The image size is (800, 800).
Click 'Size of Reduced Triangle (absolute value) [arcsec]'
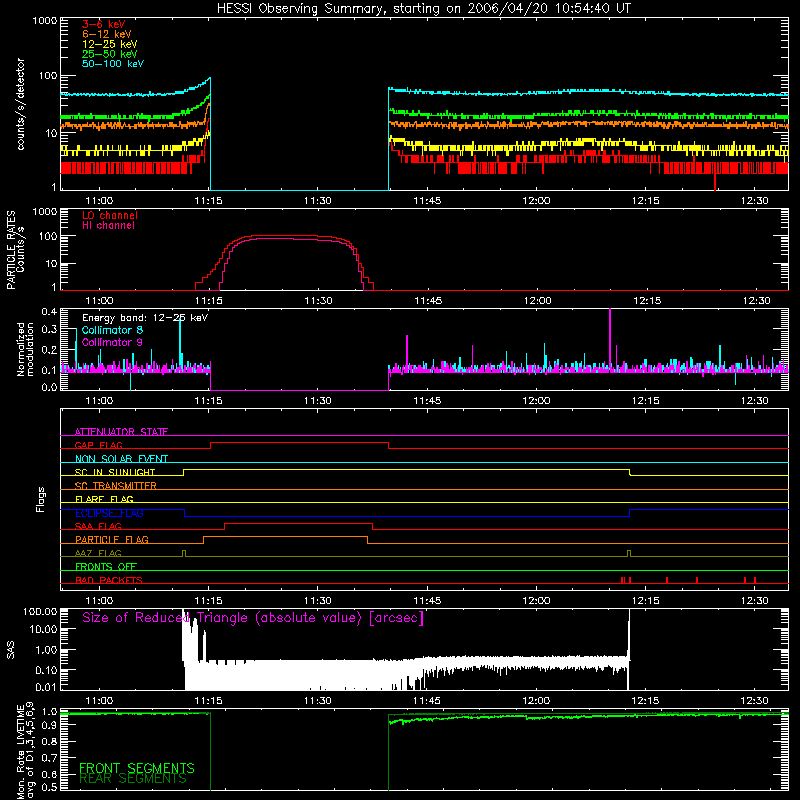coord(253,618)
